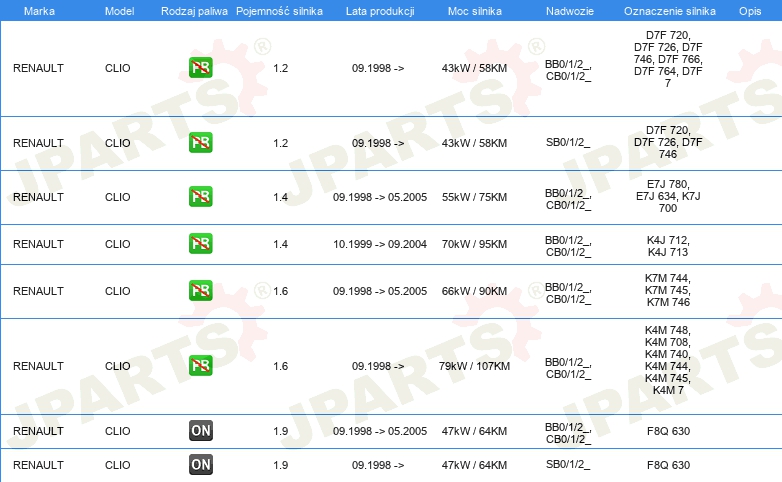Click engine codes K7M 744, K7M 745, K7M 746

coord(668,290)
